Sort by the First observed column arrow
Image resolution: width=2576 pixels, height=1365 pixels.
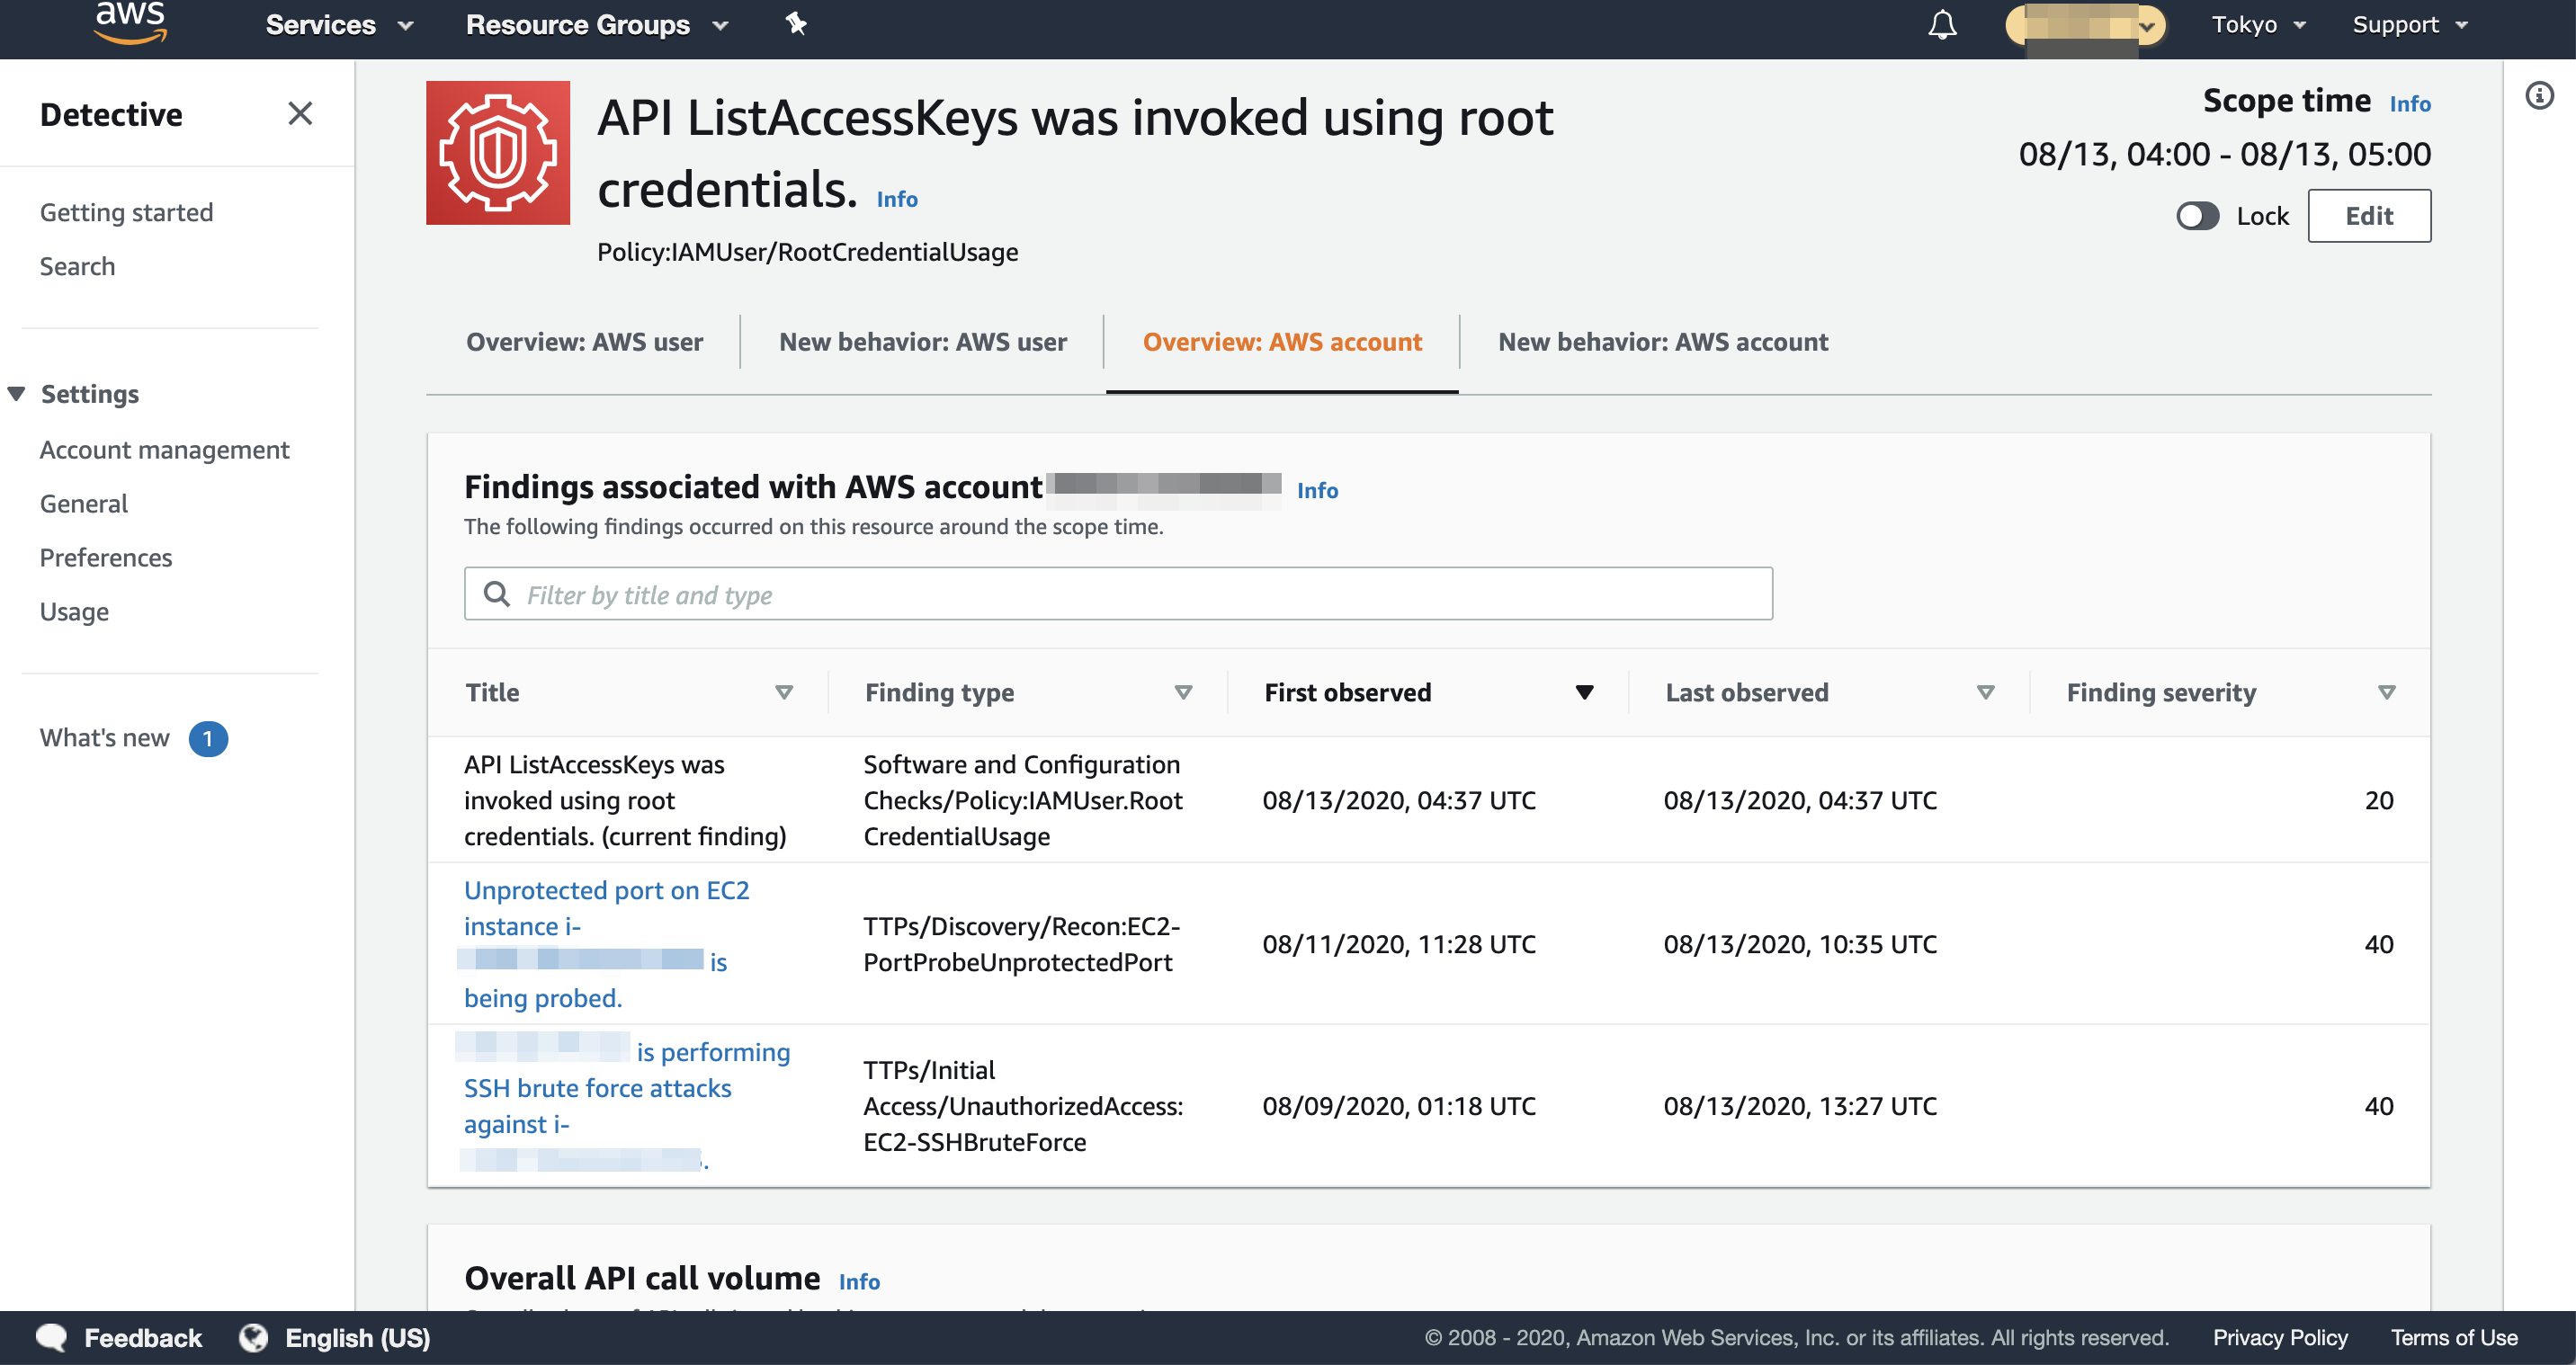tap(1584, 692)
